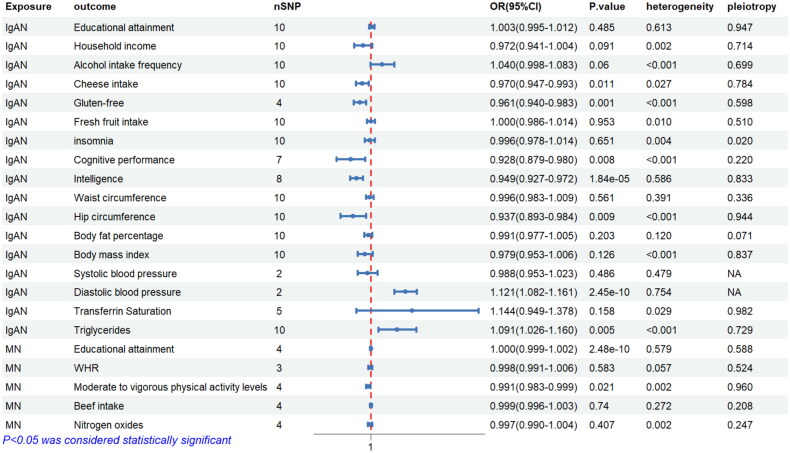This screenshot has width=790, height=453.
Task: Click the 'P.value' column header
Action: [607, 7]
